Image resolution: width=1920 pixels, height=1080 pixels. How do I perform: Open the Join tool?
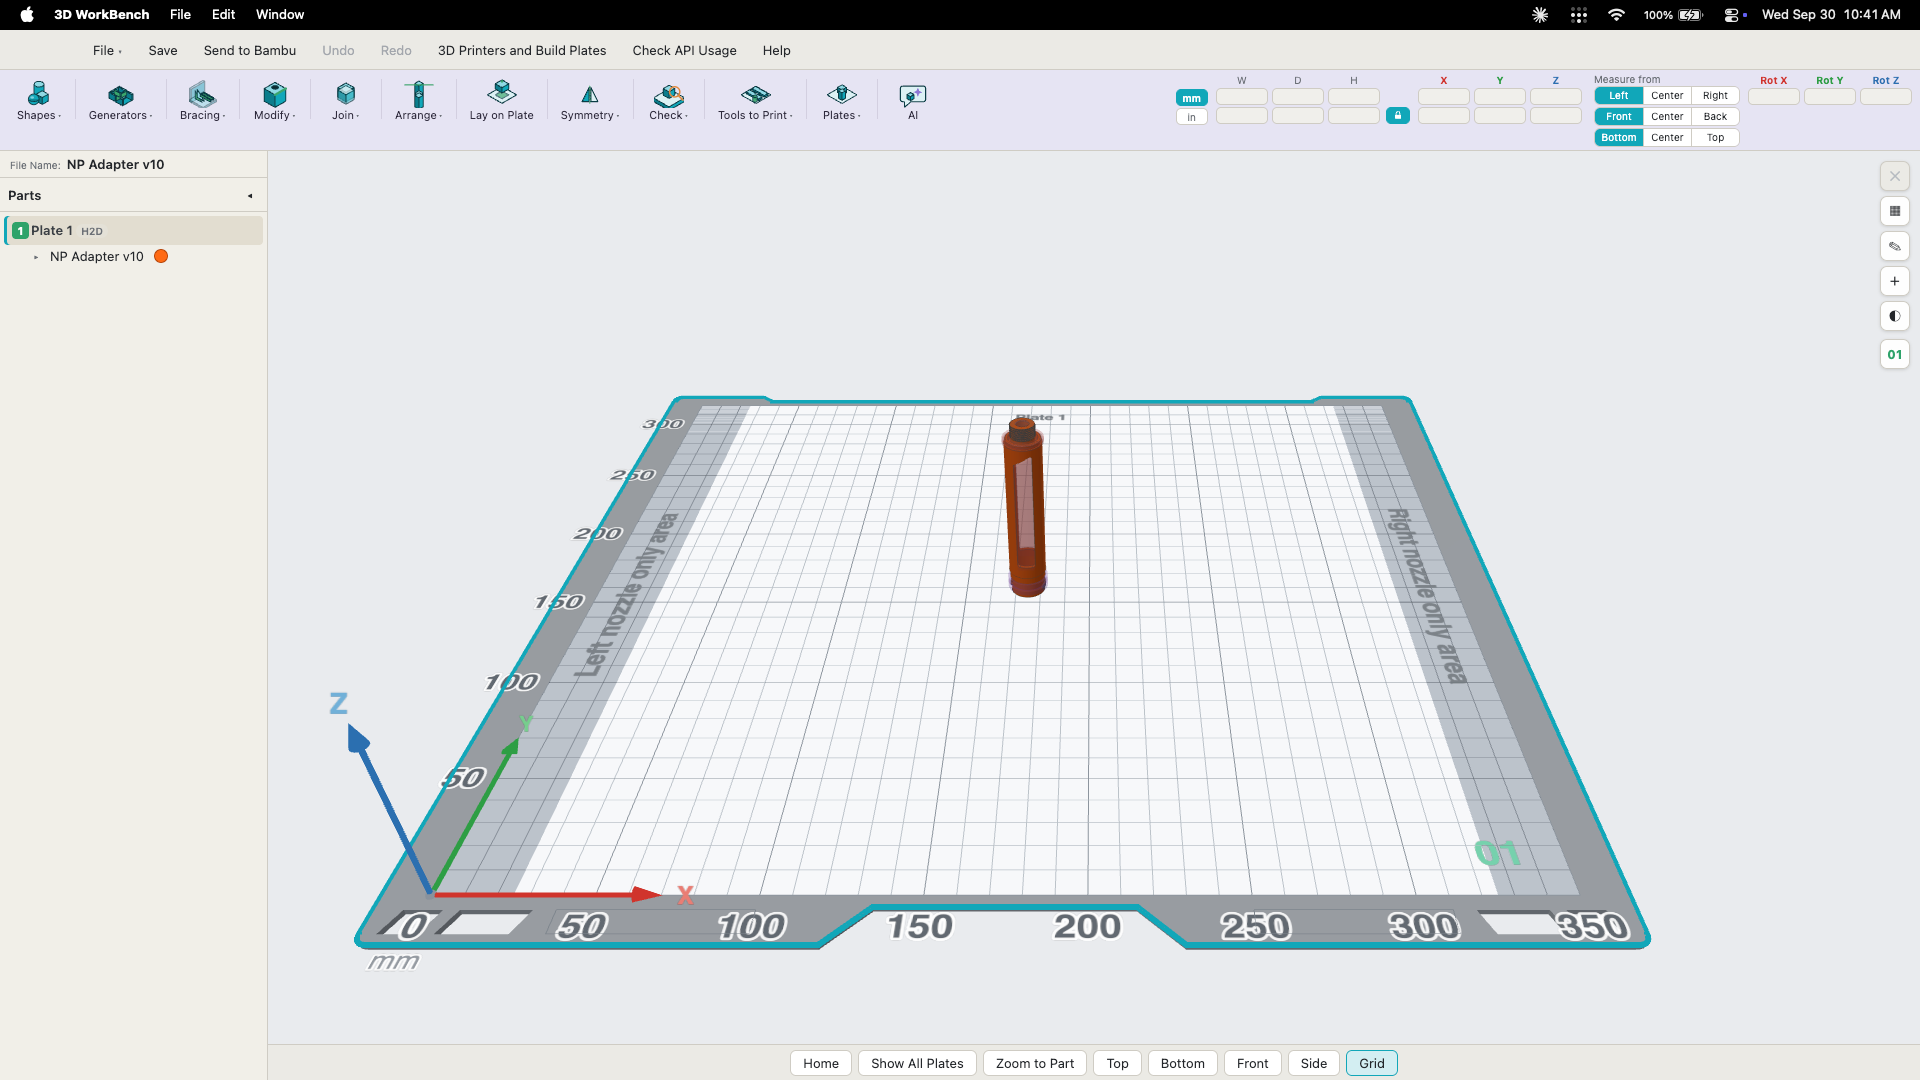point(345,101)
